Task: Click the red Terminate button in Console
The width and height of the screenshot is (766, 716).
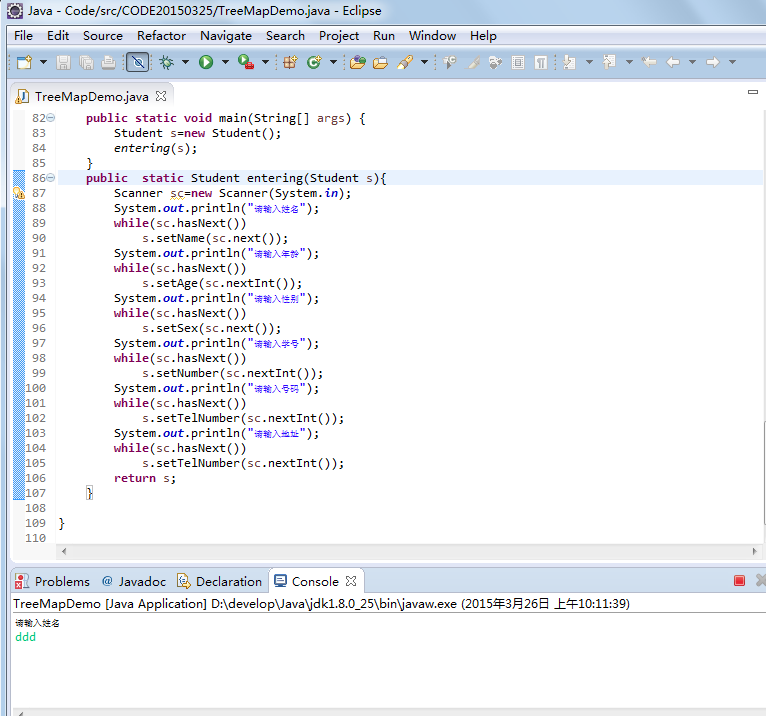Action: 739,581
